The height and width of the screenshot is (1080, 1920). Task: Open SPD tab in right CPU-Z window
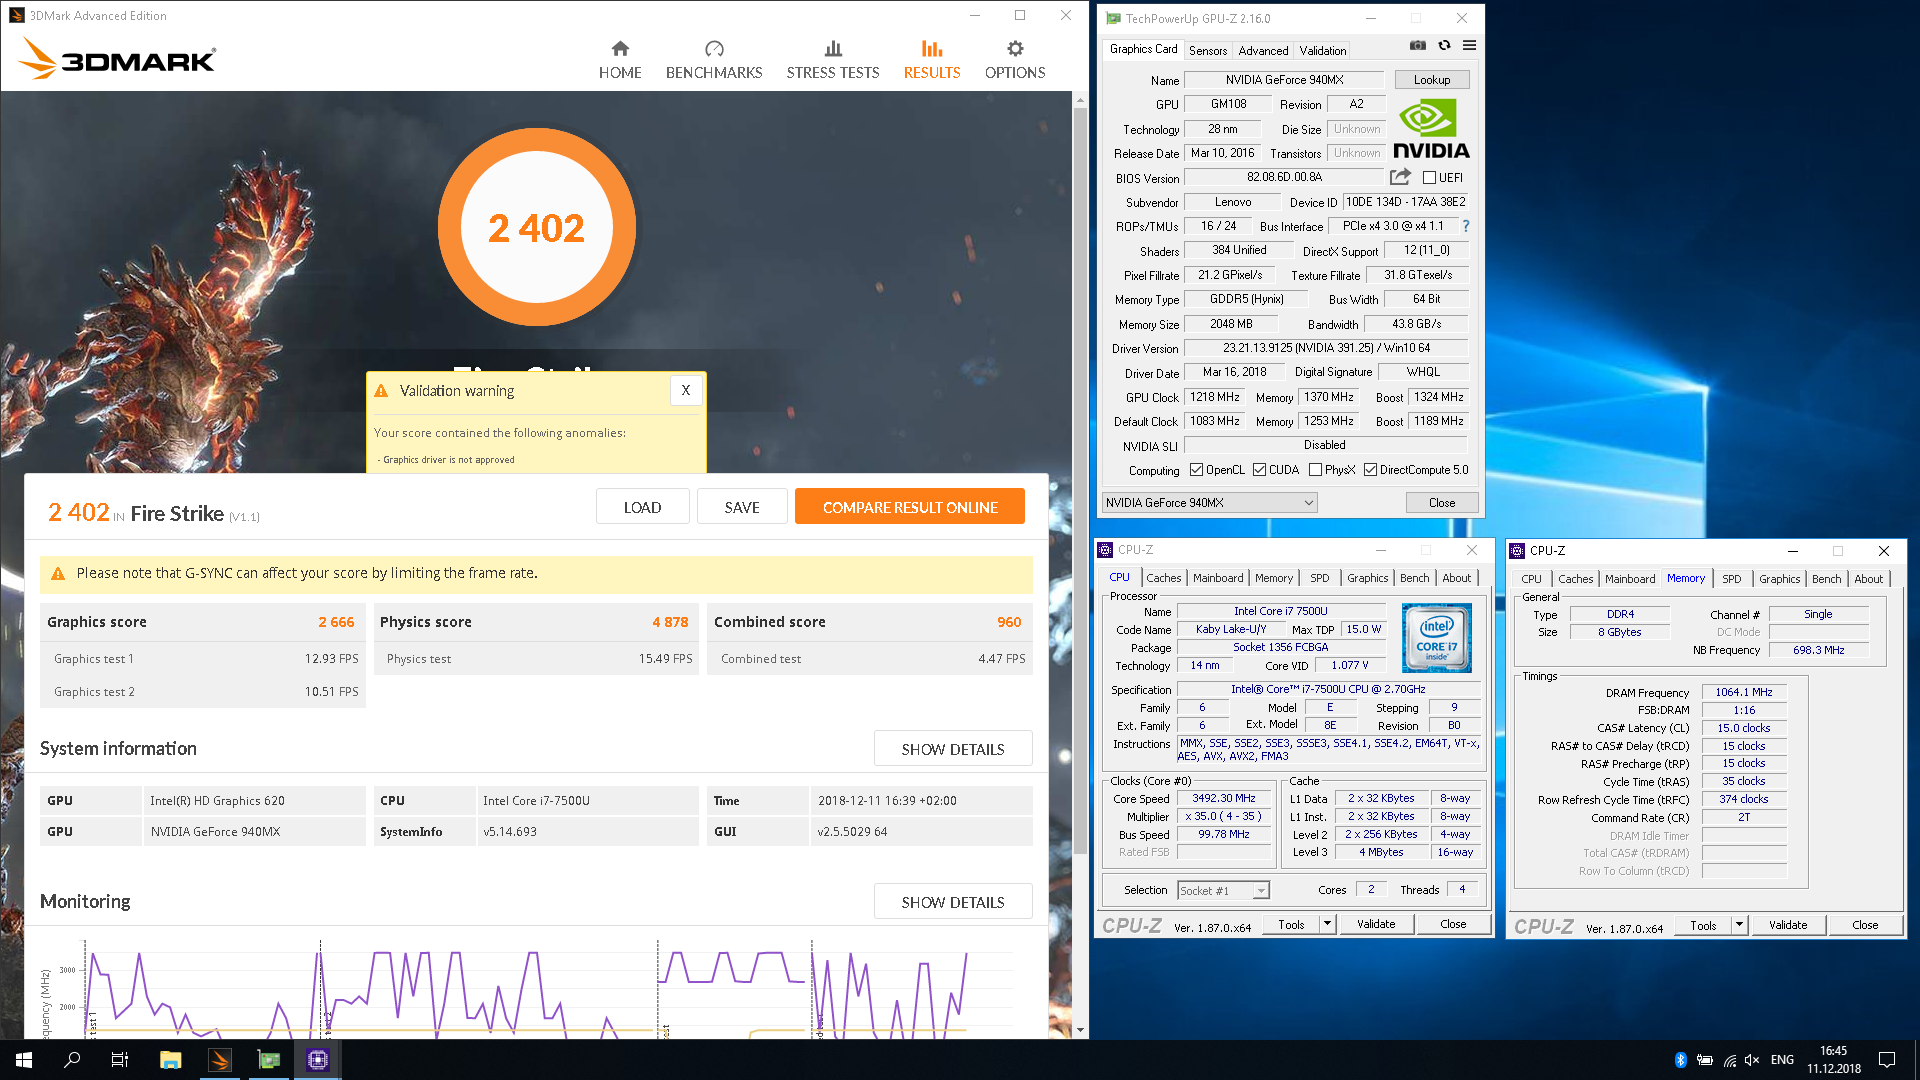1731,579
